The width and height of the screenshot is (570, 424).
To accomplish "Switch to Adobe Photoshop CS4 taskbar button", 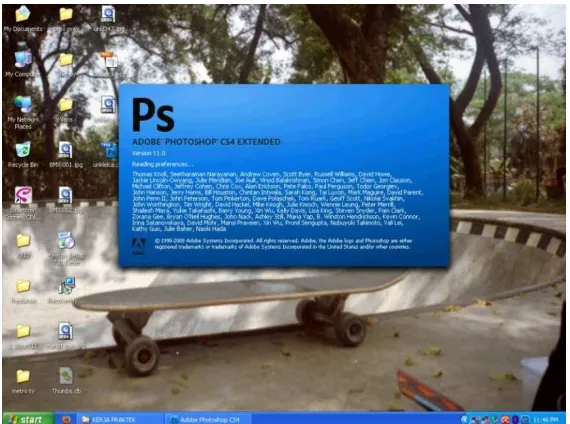I will [x=207, y=419].
